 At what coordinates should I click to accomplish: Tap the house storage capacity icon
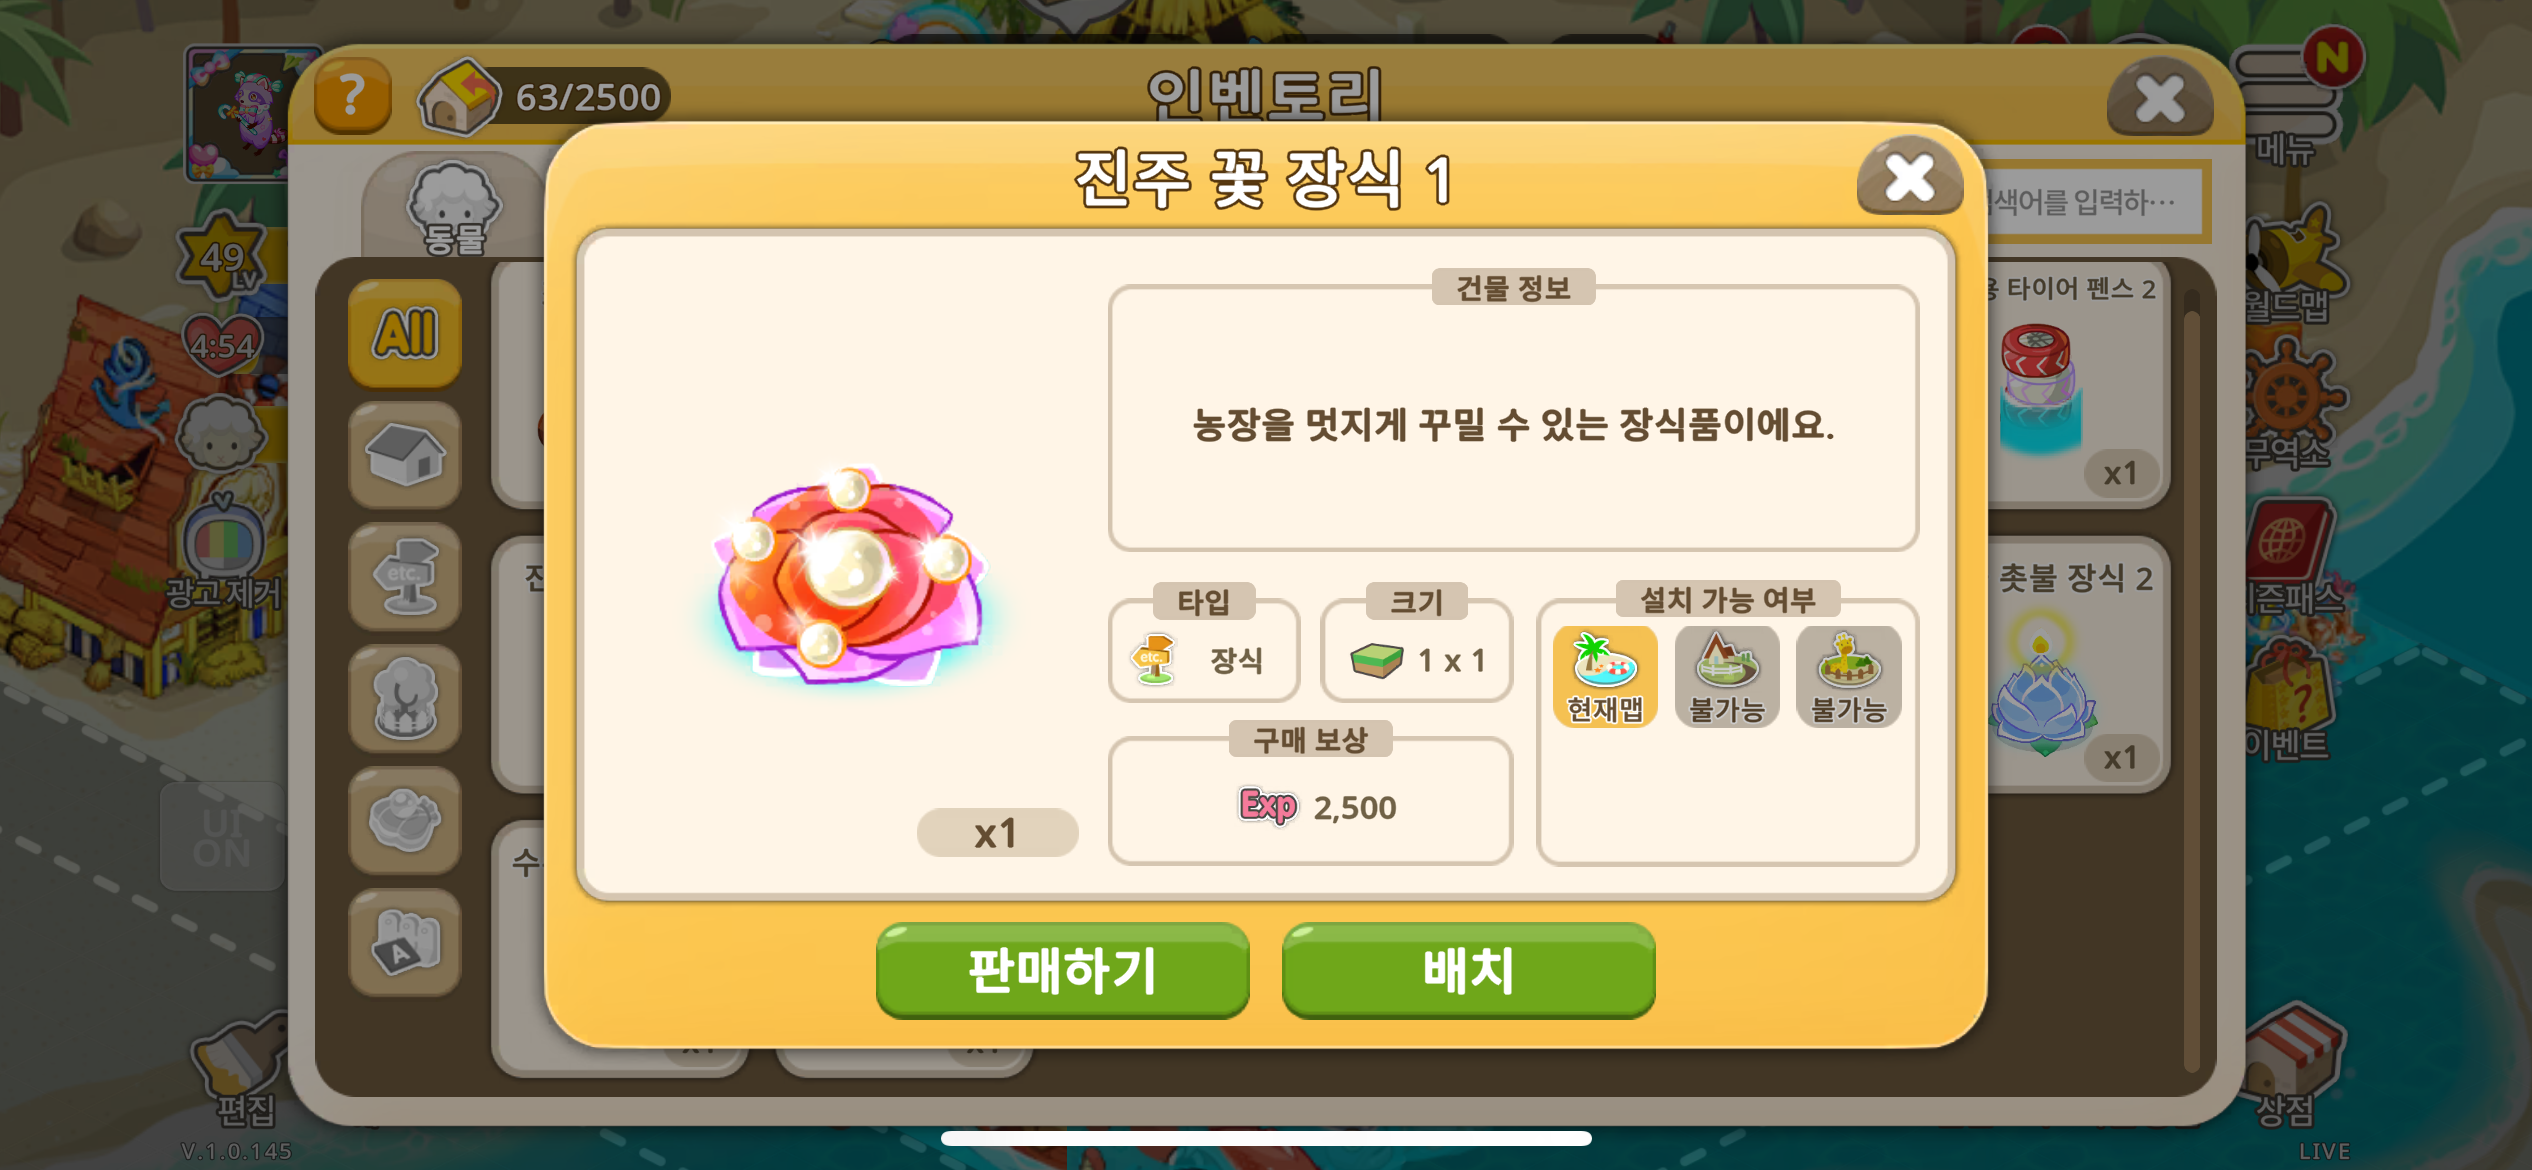pyautogui.click(x=458, y=97)
